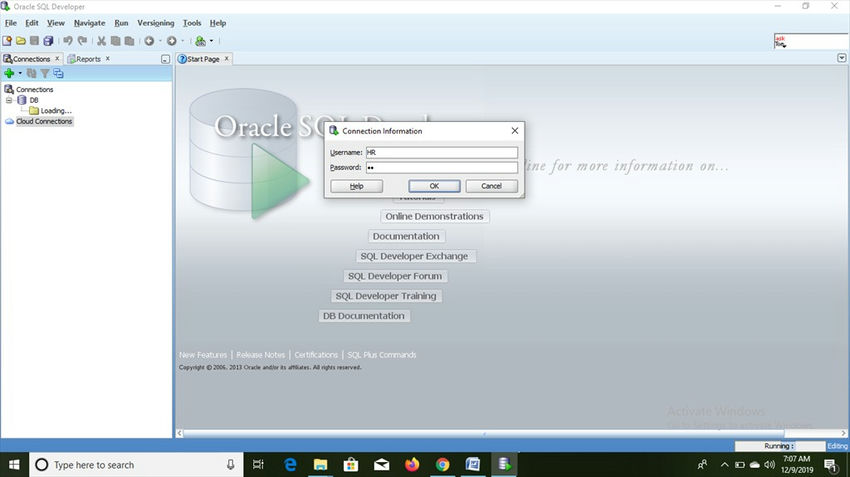
Task: Select Cloud Connections in the tree
Action: [x=44, y=121]
